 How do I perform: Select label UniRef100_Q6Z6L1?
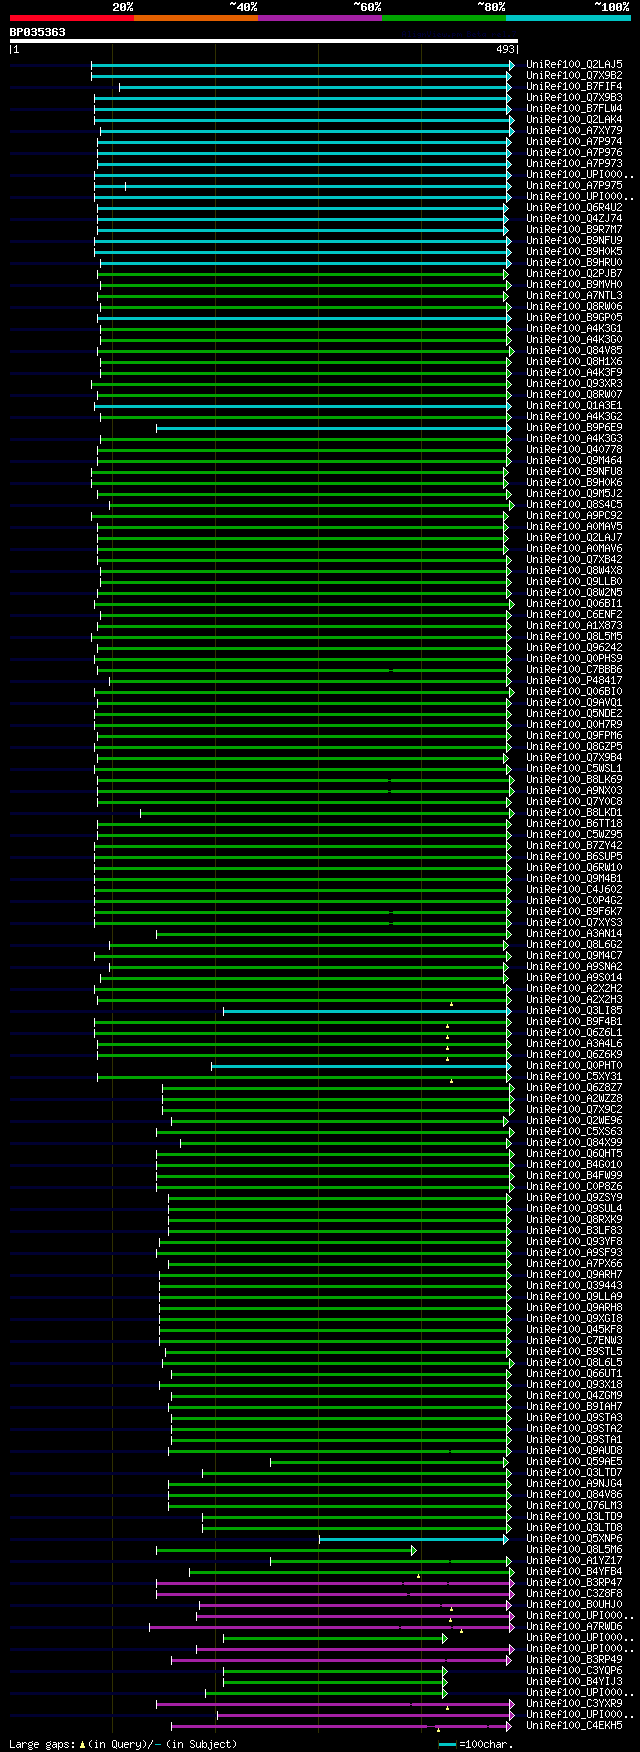(x=574, y=1032)
